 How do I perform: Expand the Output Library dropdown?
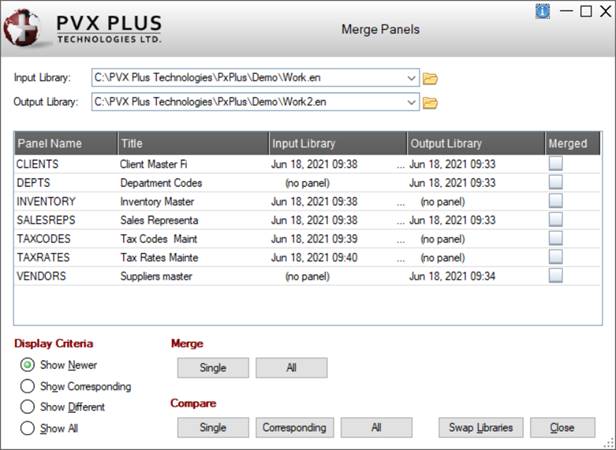[412, 102]
